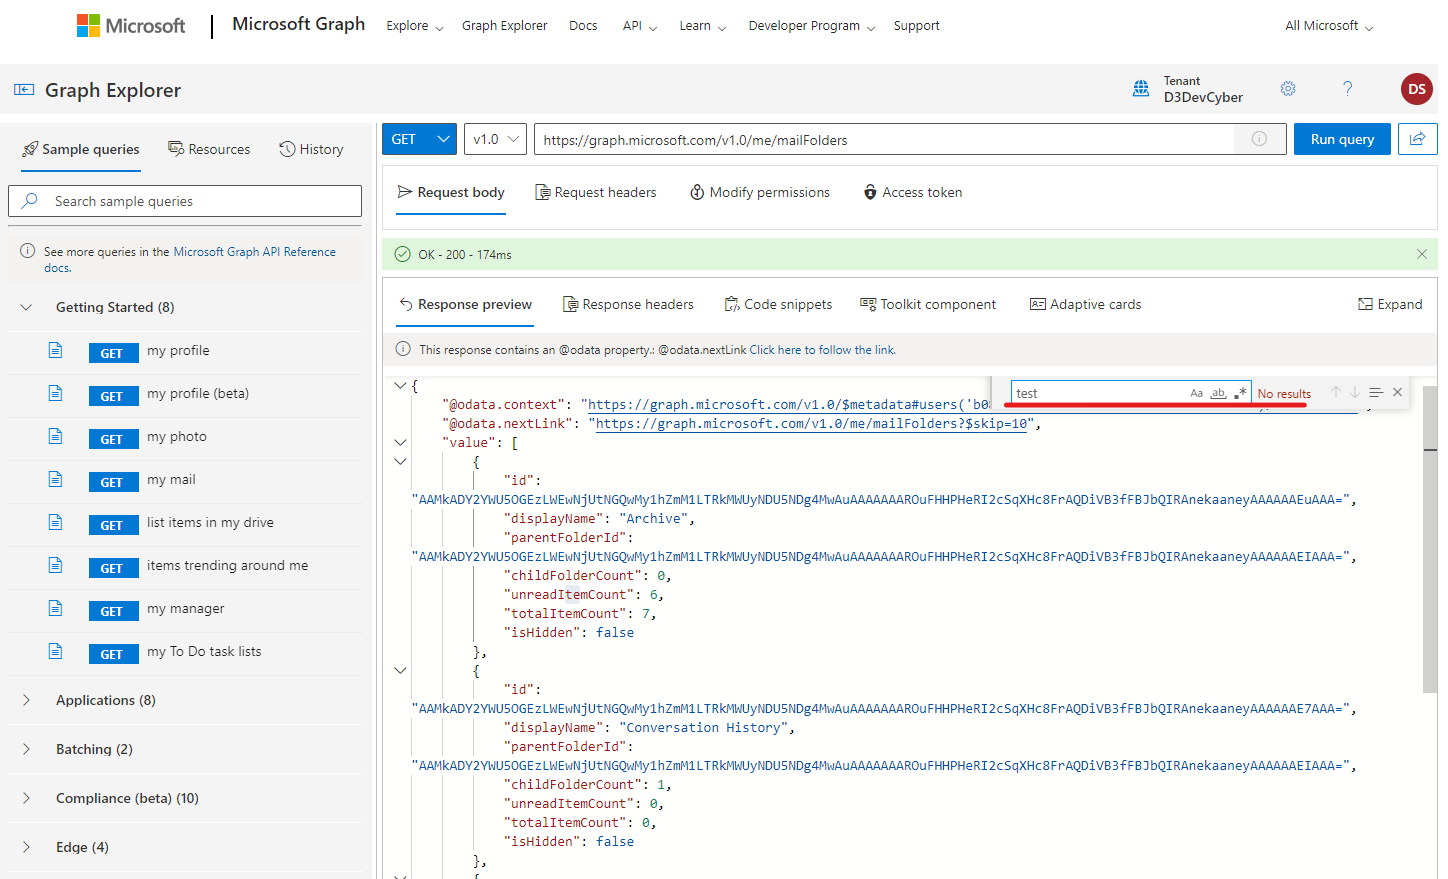Click the tenant building icon near D3DevCyber
The height and width of the screenshot is (879, 1448).
coord(1141,88)
